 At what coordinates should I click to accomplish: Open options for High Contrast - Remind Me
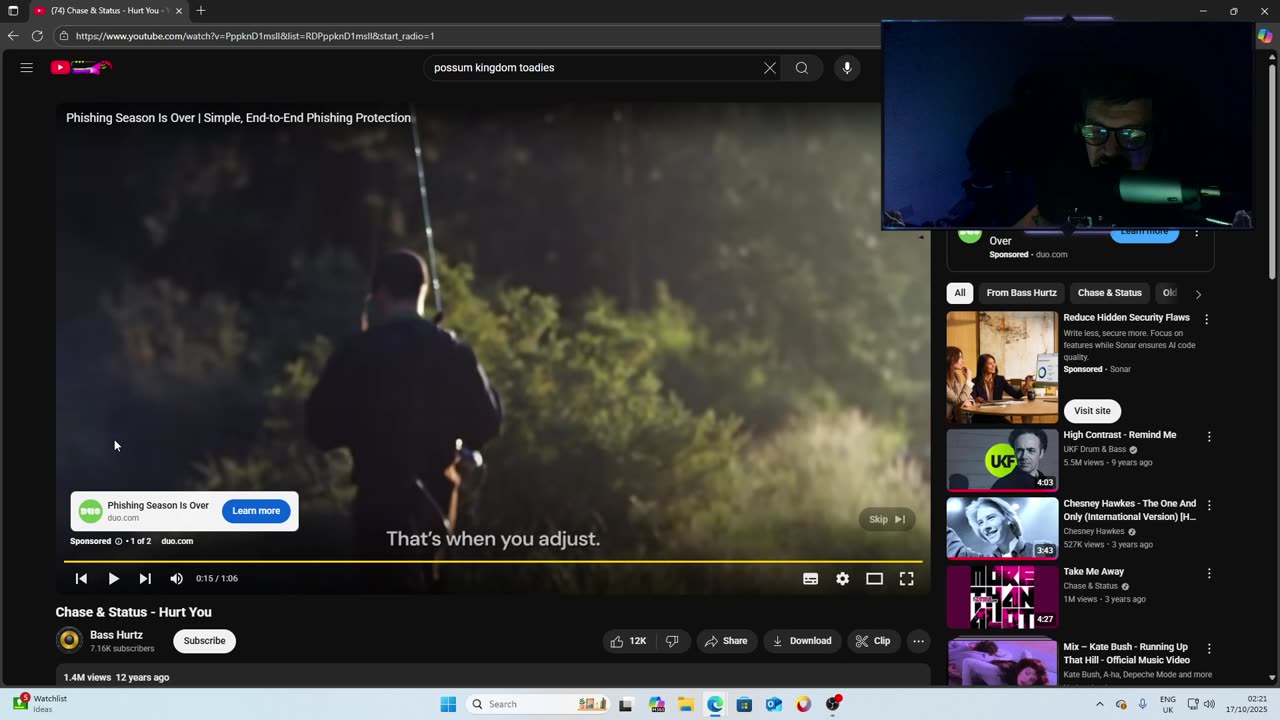[x=1209, y=437]
